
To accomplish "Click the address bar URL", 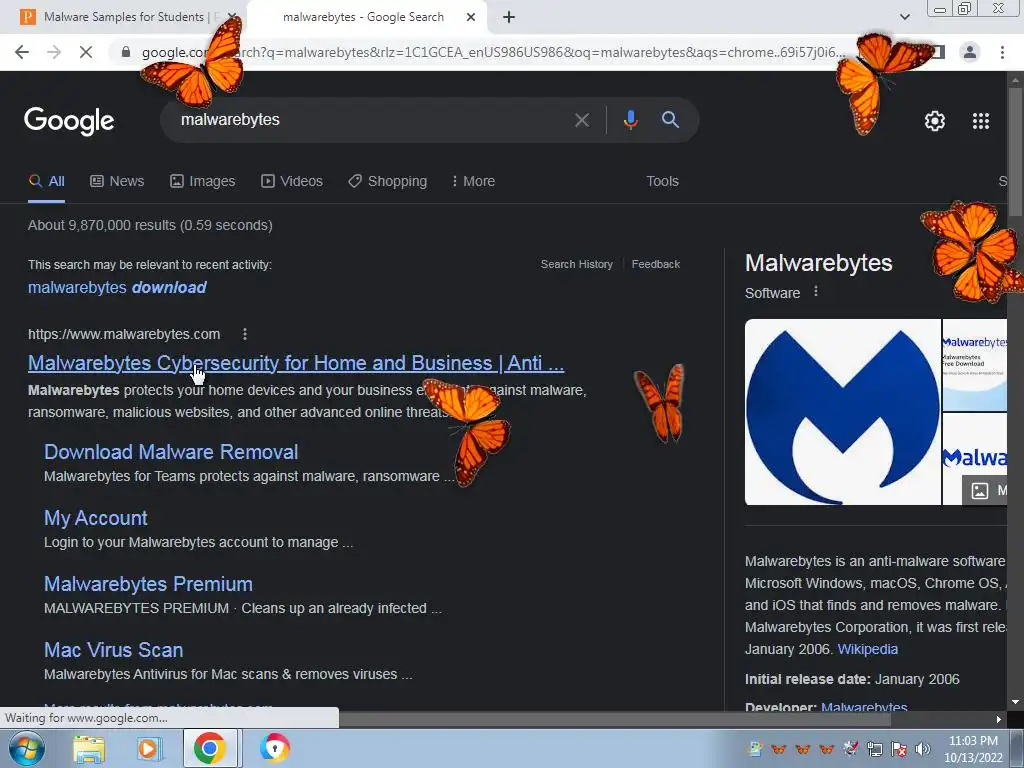I will [493, 52].
